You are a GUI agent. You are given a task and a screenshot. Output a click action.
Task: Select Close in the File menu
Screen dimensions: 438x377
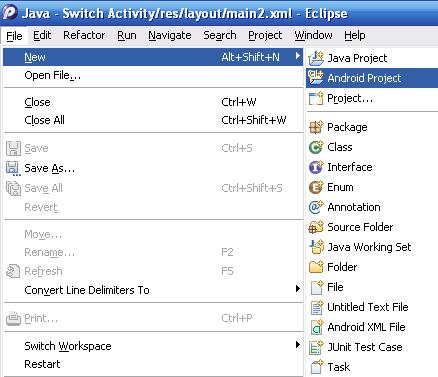[x=153, y=102]
